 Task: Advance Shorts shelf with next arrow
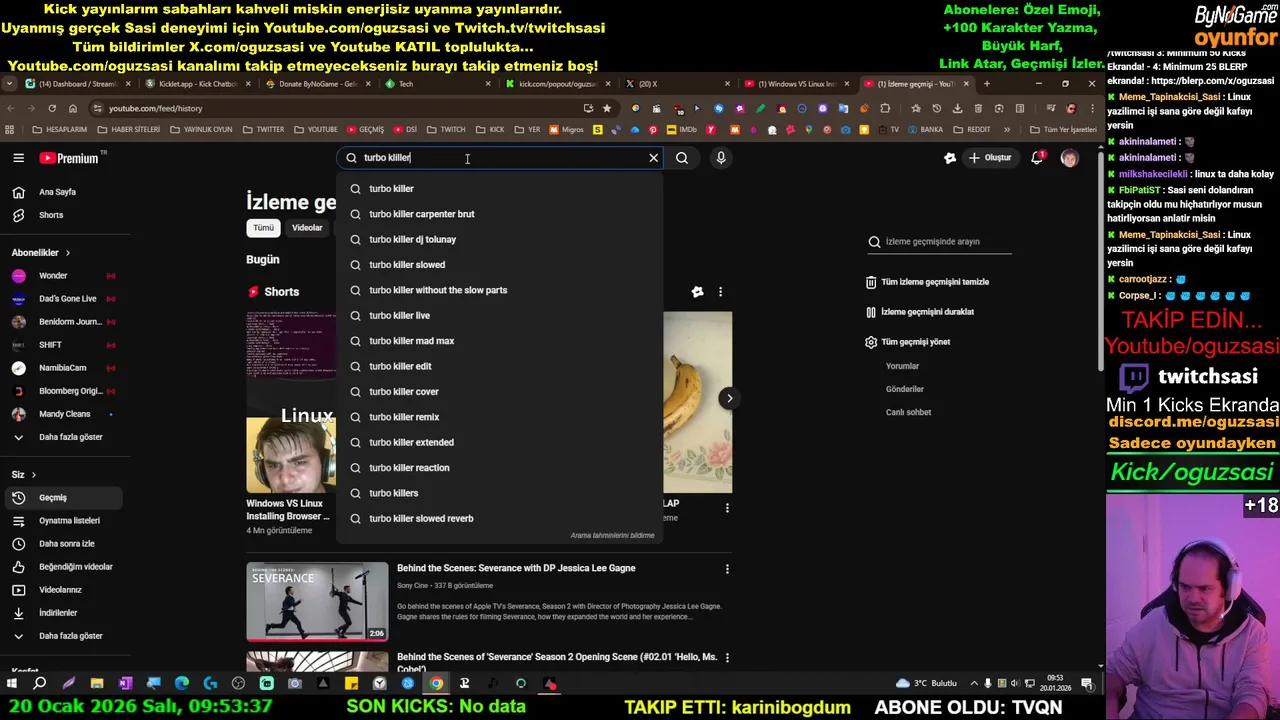(x=729, y=398)
